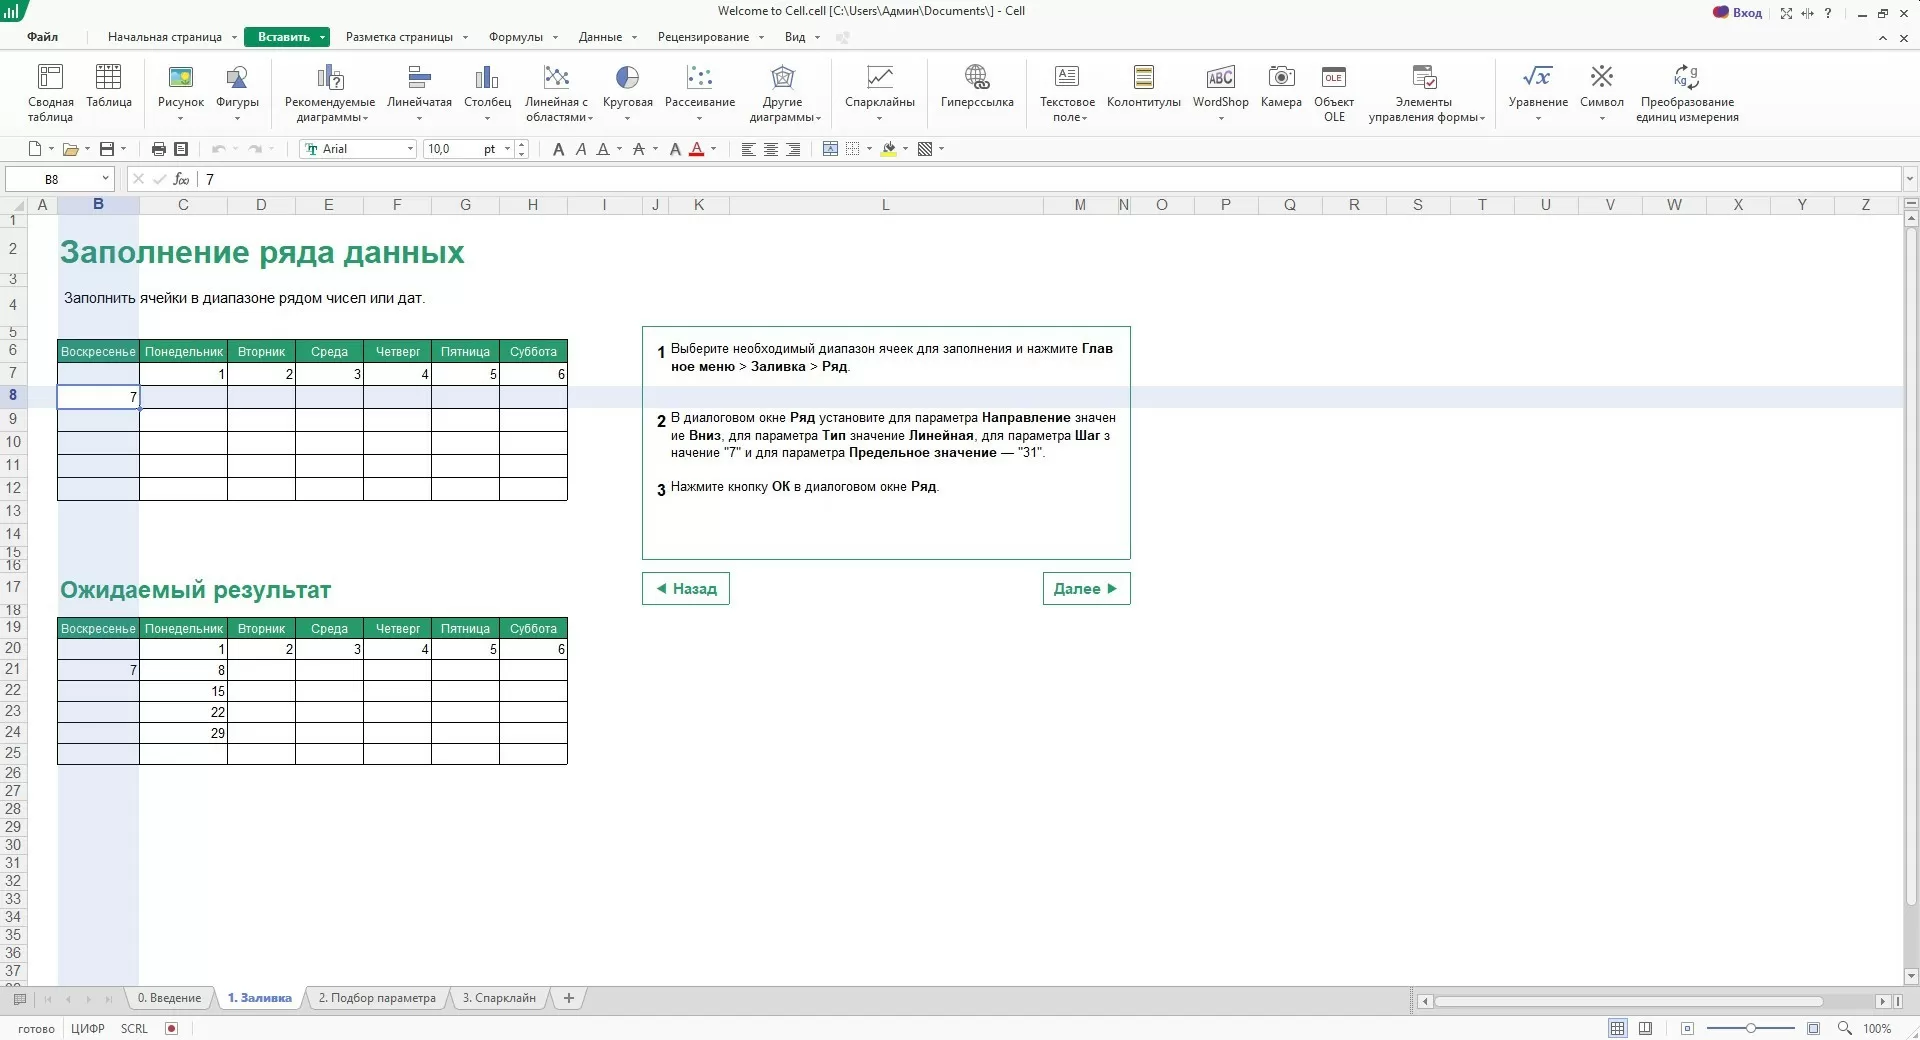Open the Формулы ribbon tab
Viewport: 1920px width, 1040px height.
[515, 37]
